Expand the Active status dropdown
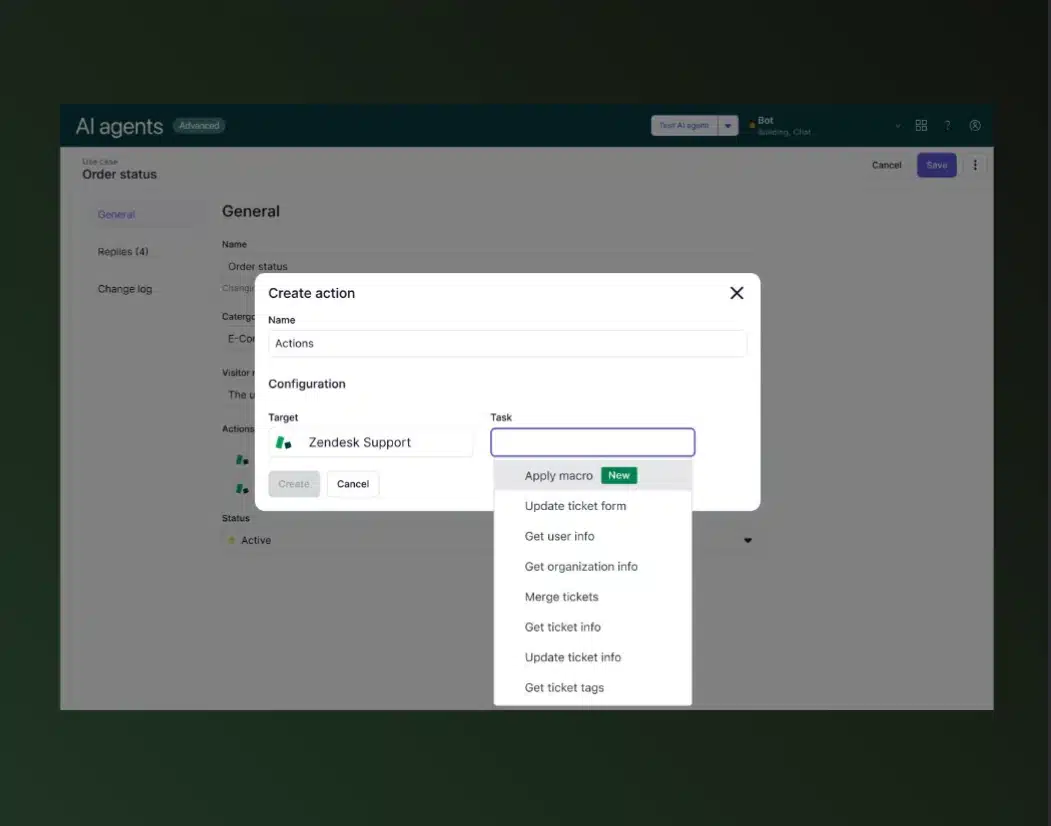Image resolution: width=1051 pixels, height=826 pixels. 747,541
